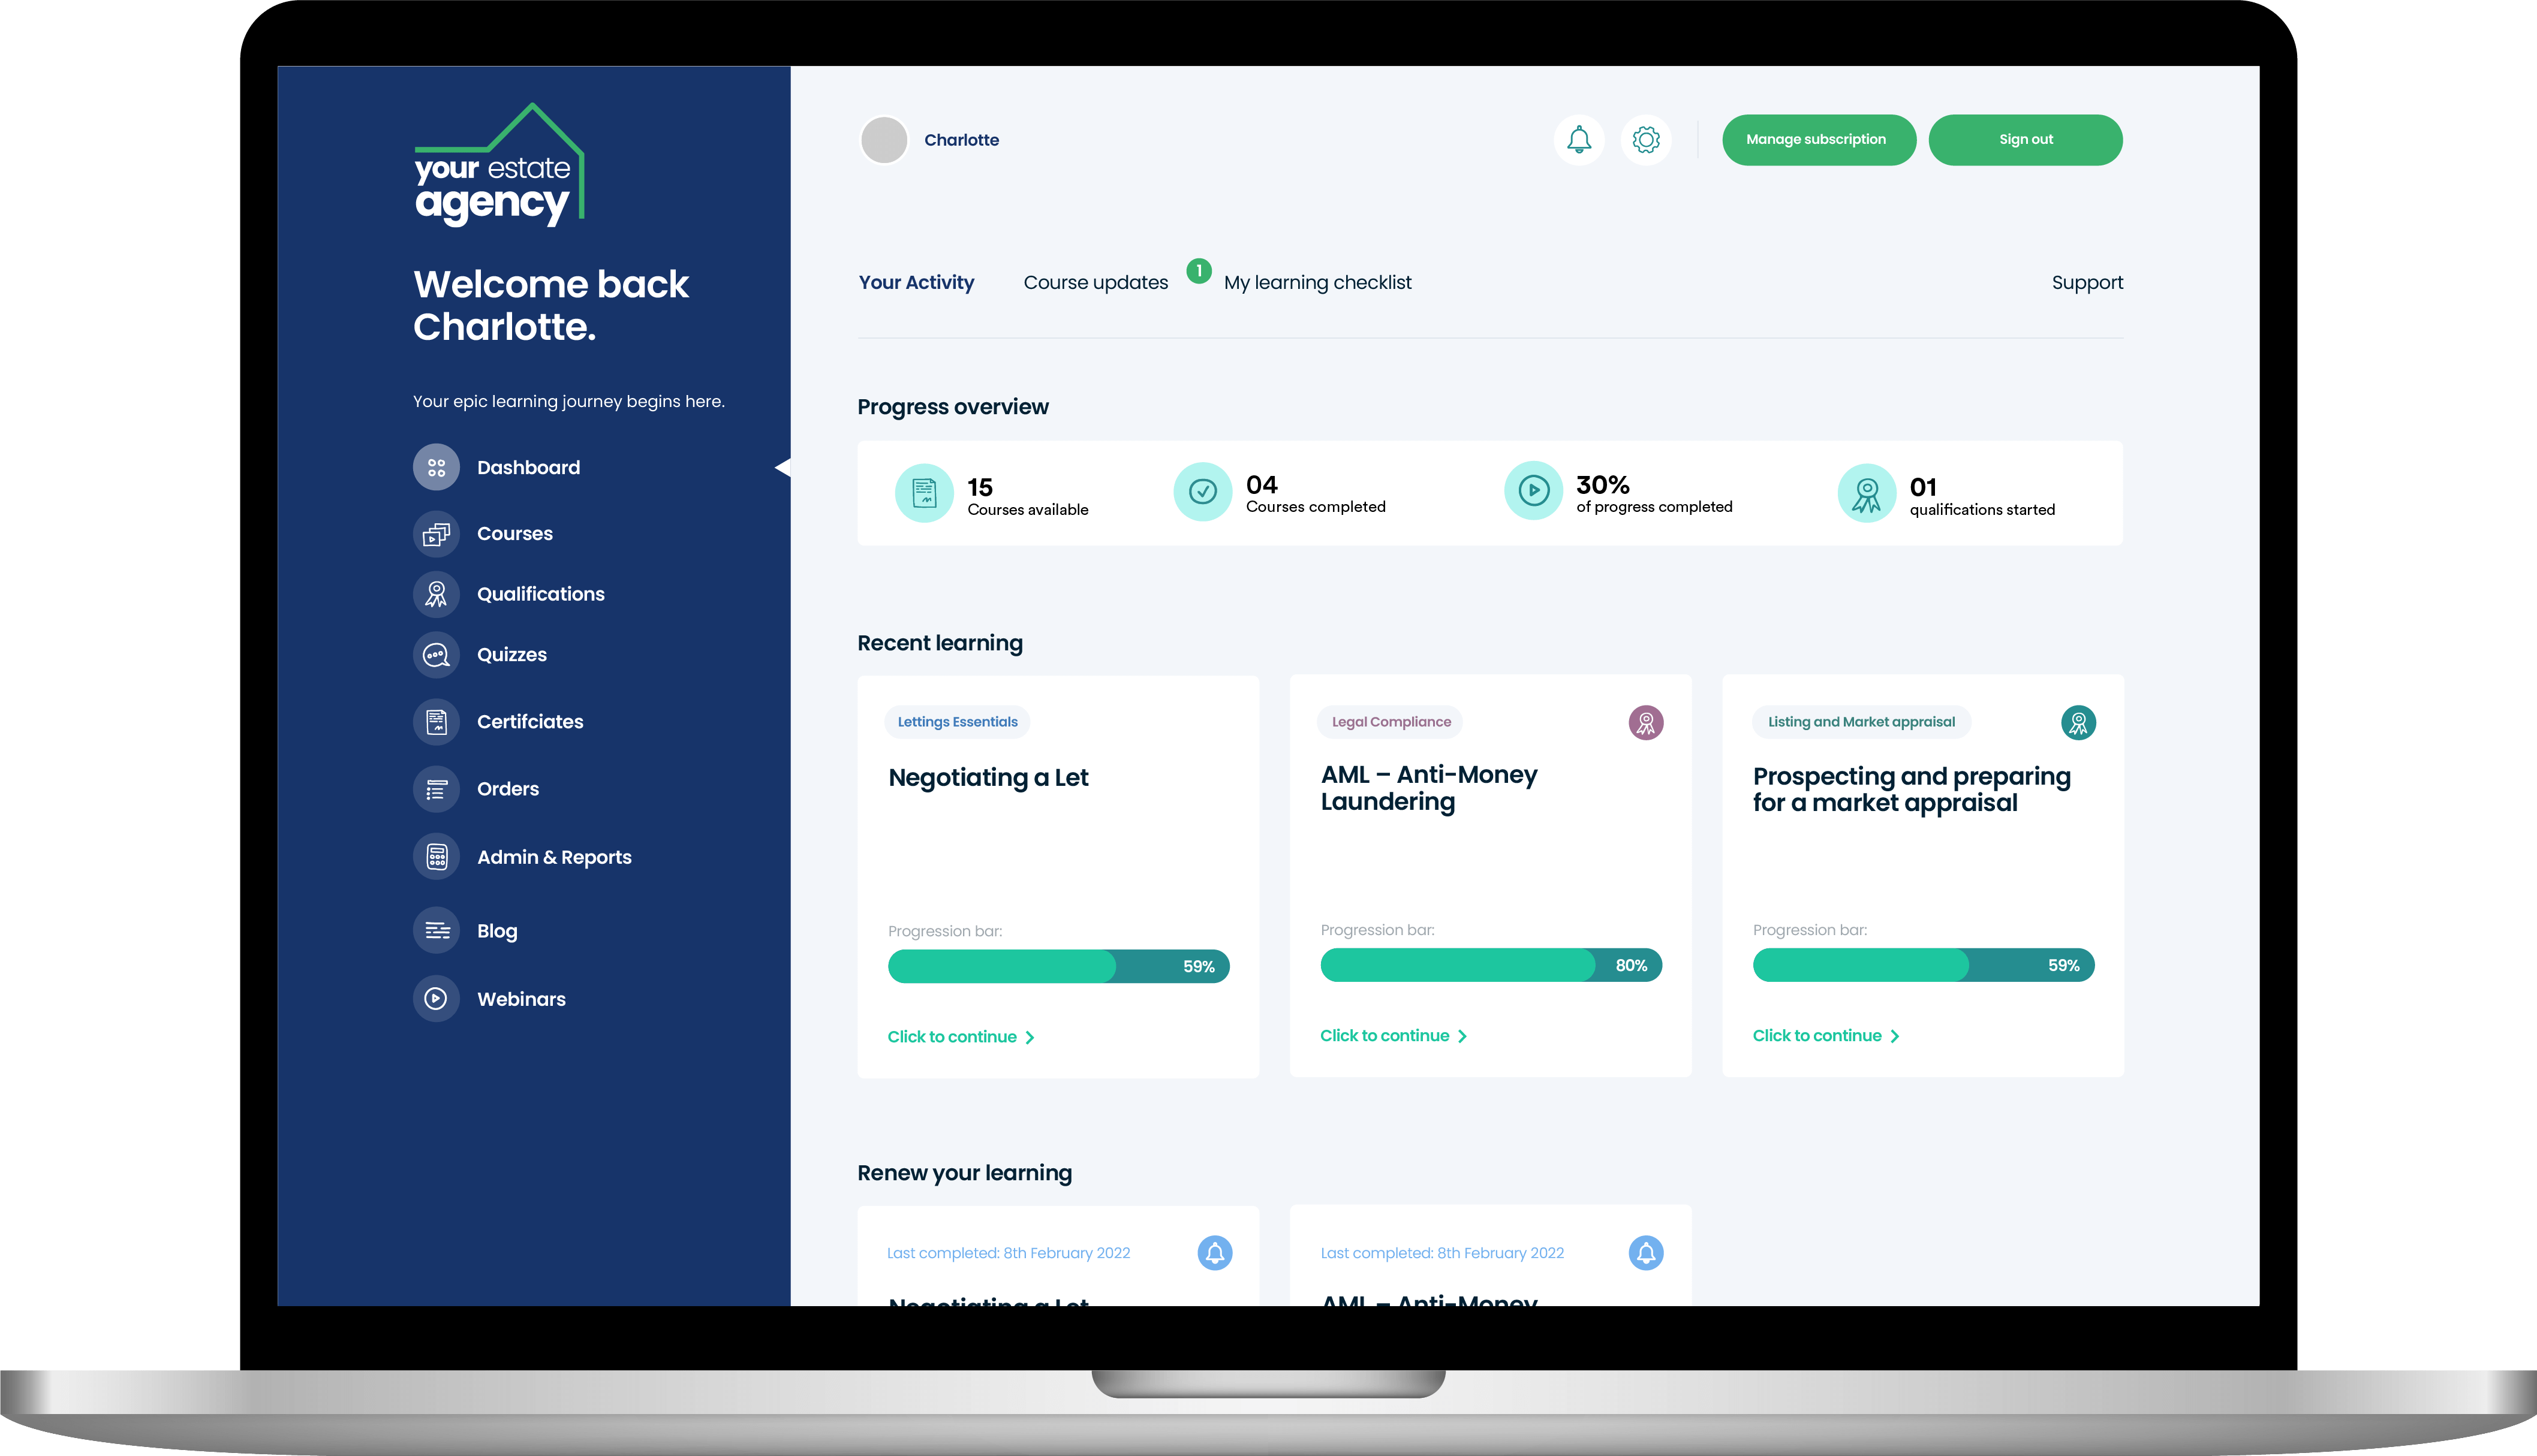Click the Quizzes sidebar icon

pos(436,655)
